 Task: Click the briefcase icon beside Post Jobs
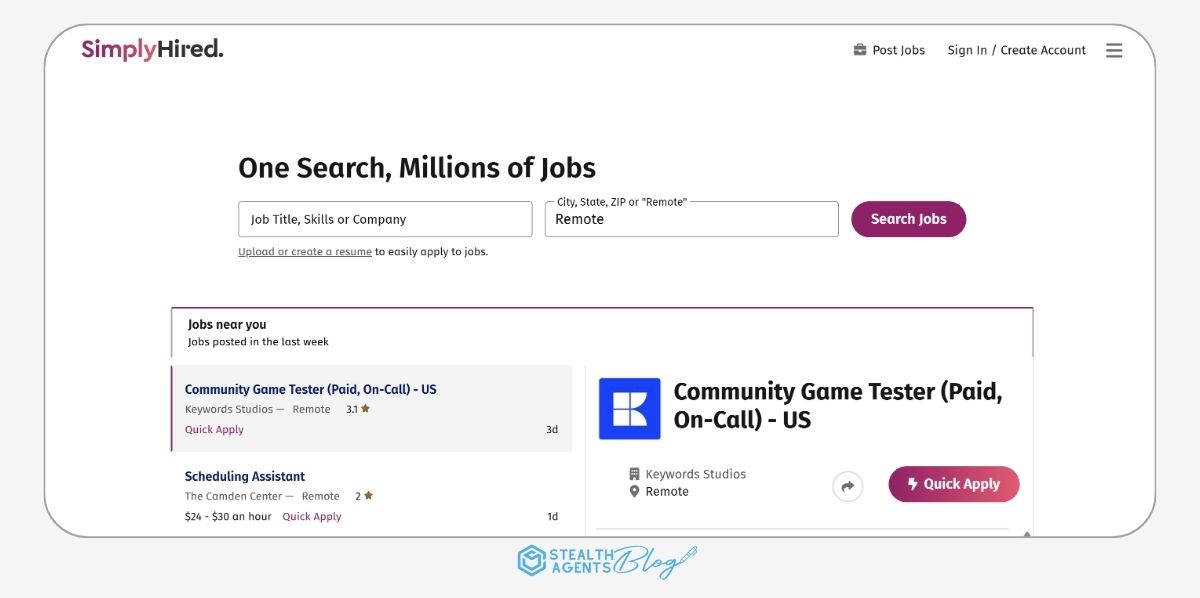pos(858,49)
